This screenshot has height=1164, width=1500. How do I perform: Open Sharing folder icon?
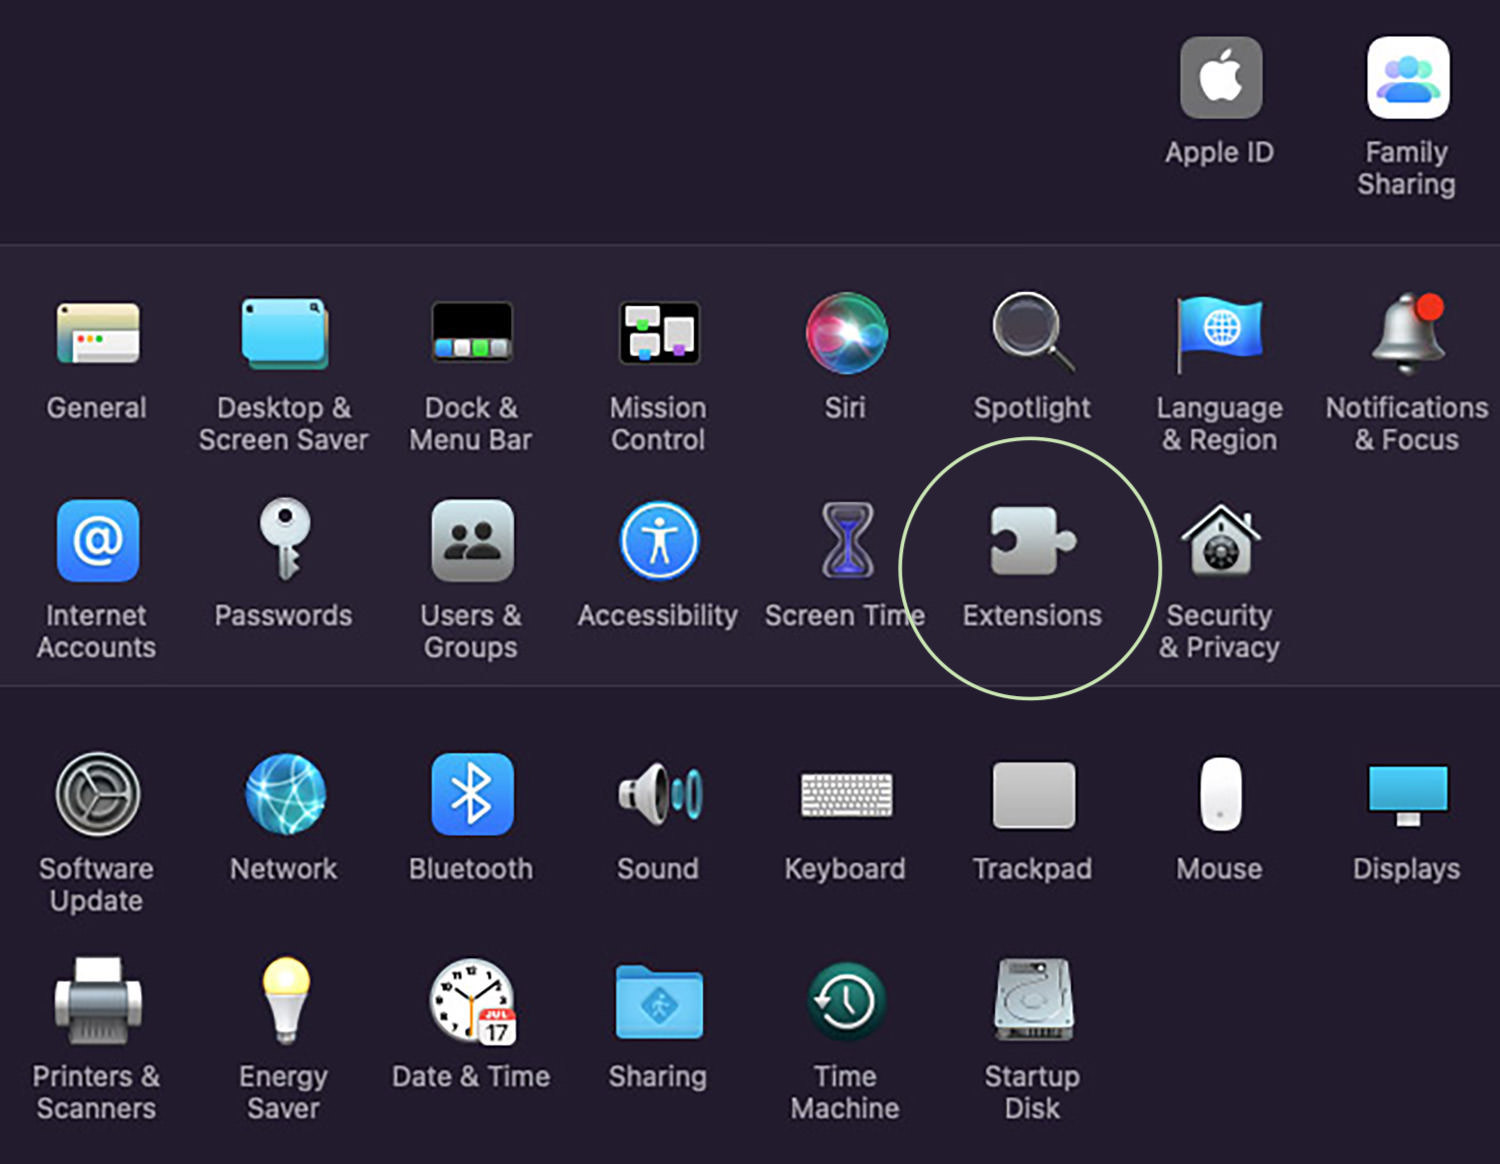(x=659, y=1002)
